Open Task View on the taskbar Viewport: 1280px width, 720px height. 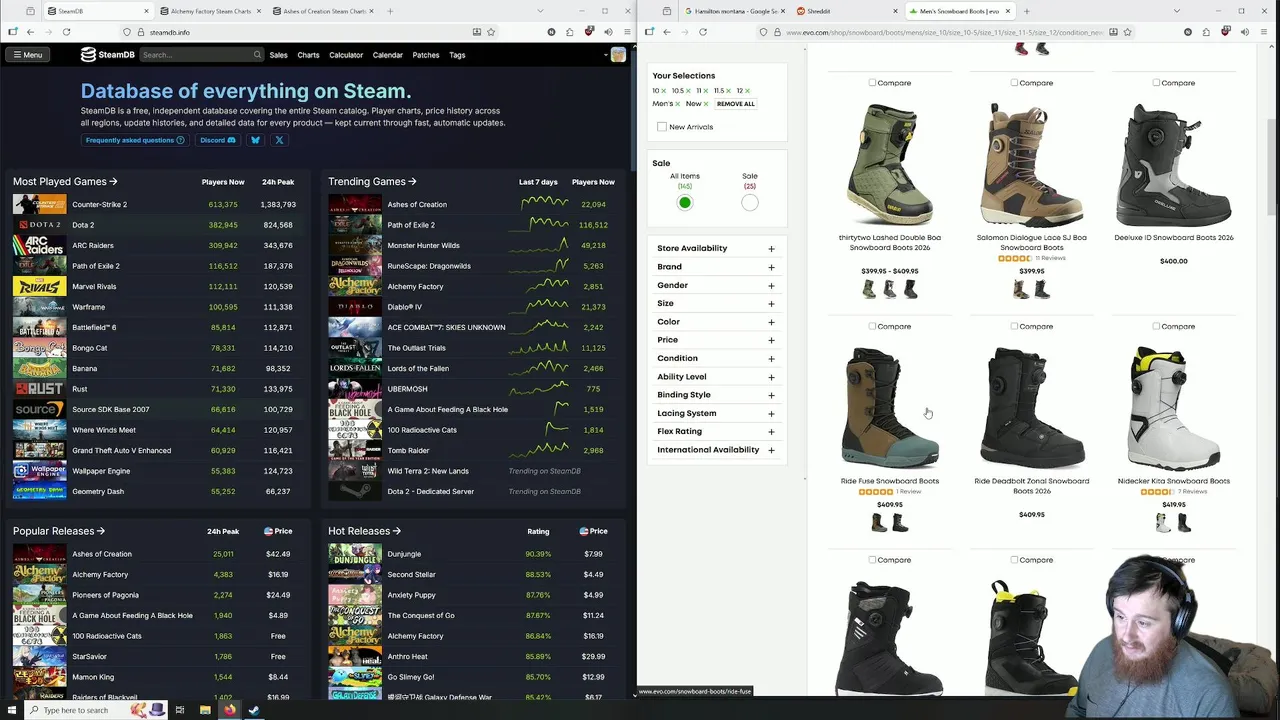click(x=180, y=710)
